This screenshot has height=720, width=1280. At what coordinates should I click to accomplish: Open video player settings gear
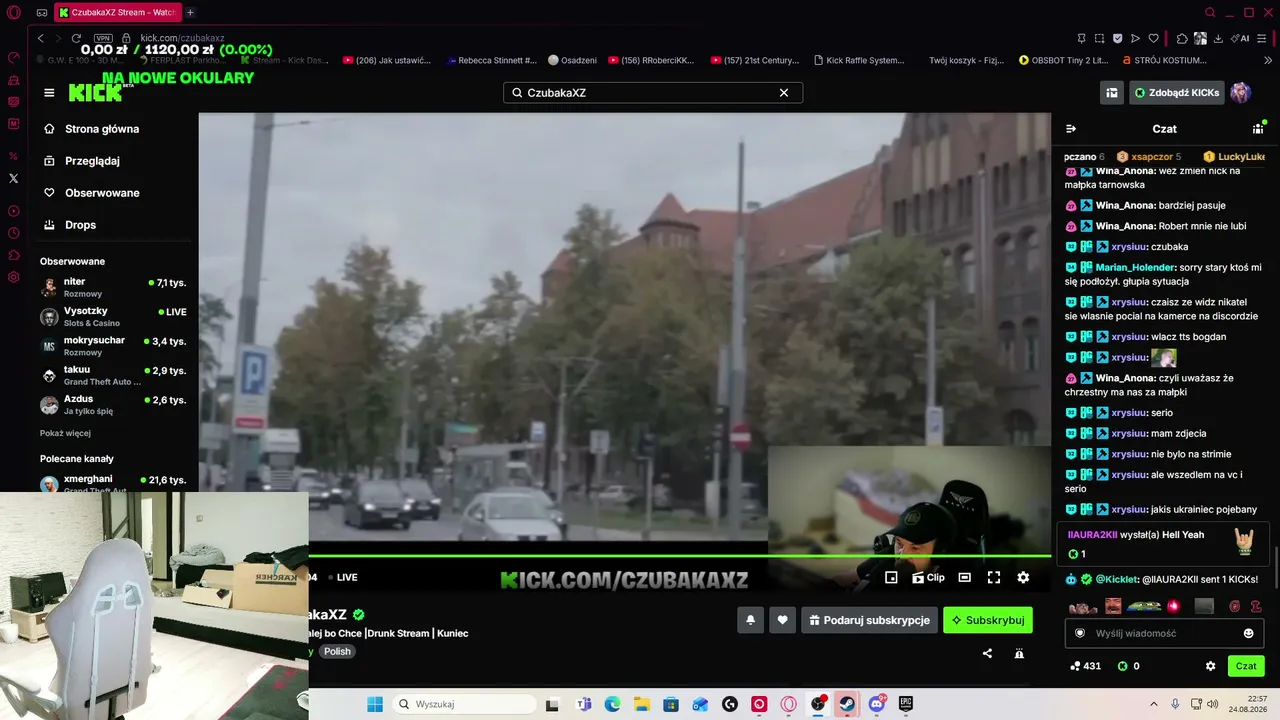[x=1023, y=577]
